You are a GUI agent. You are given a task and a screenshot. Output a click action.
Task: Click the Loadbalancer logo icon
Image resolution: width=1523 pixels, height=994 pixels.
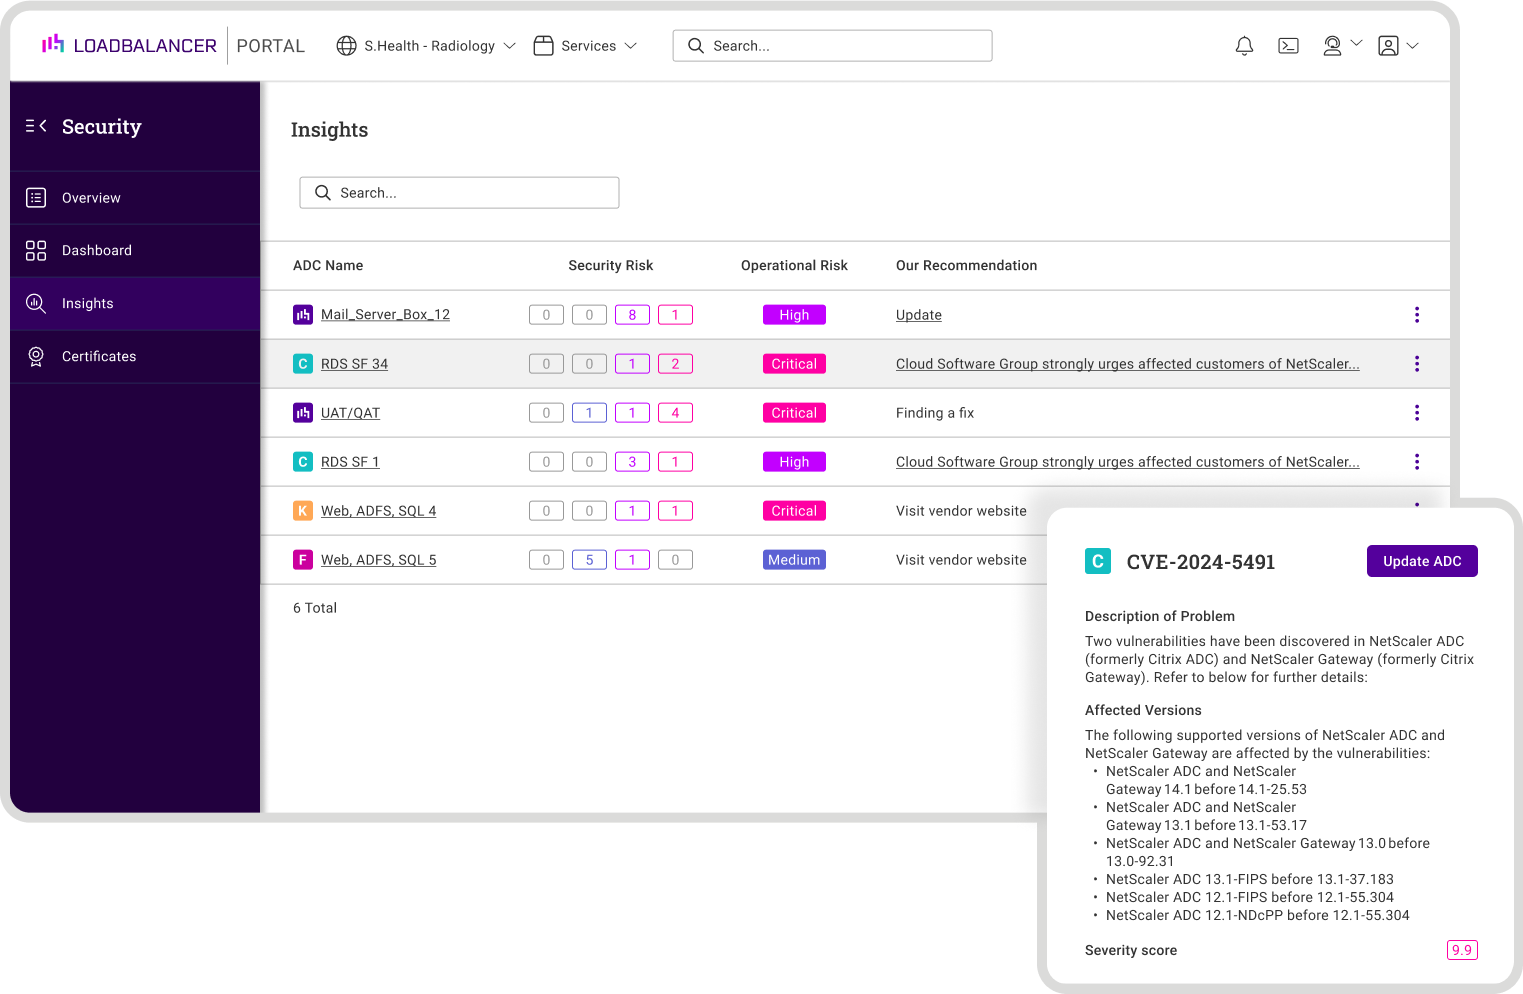(x=53, y=44)
